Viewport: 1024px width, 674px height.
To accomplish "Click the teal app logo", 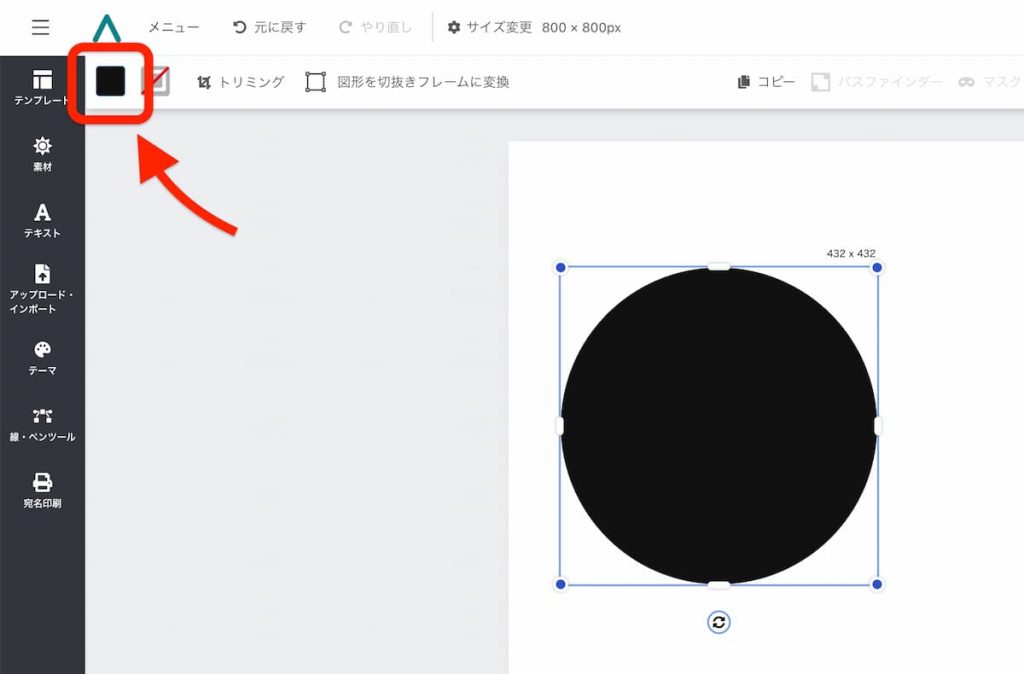I will point(105,28).
